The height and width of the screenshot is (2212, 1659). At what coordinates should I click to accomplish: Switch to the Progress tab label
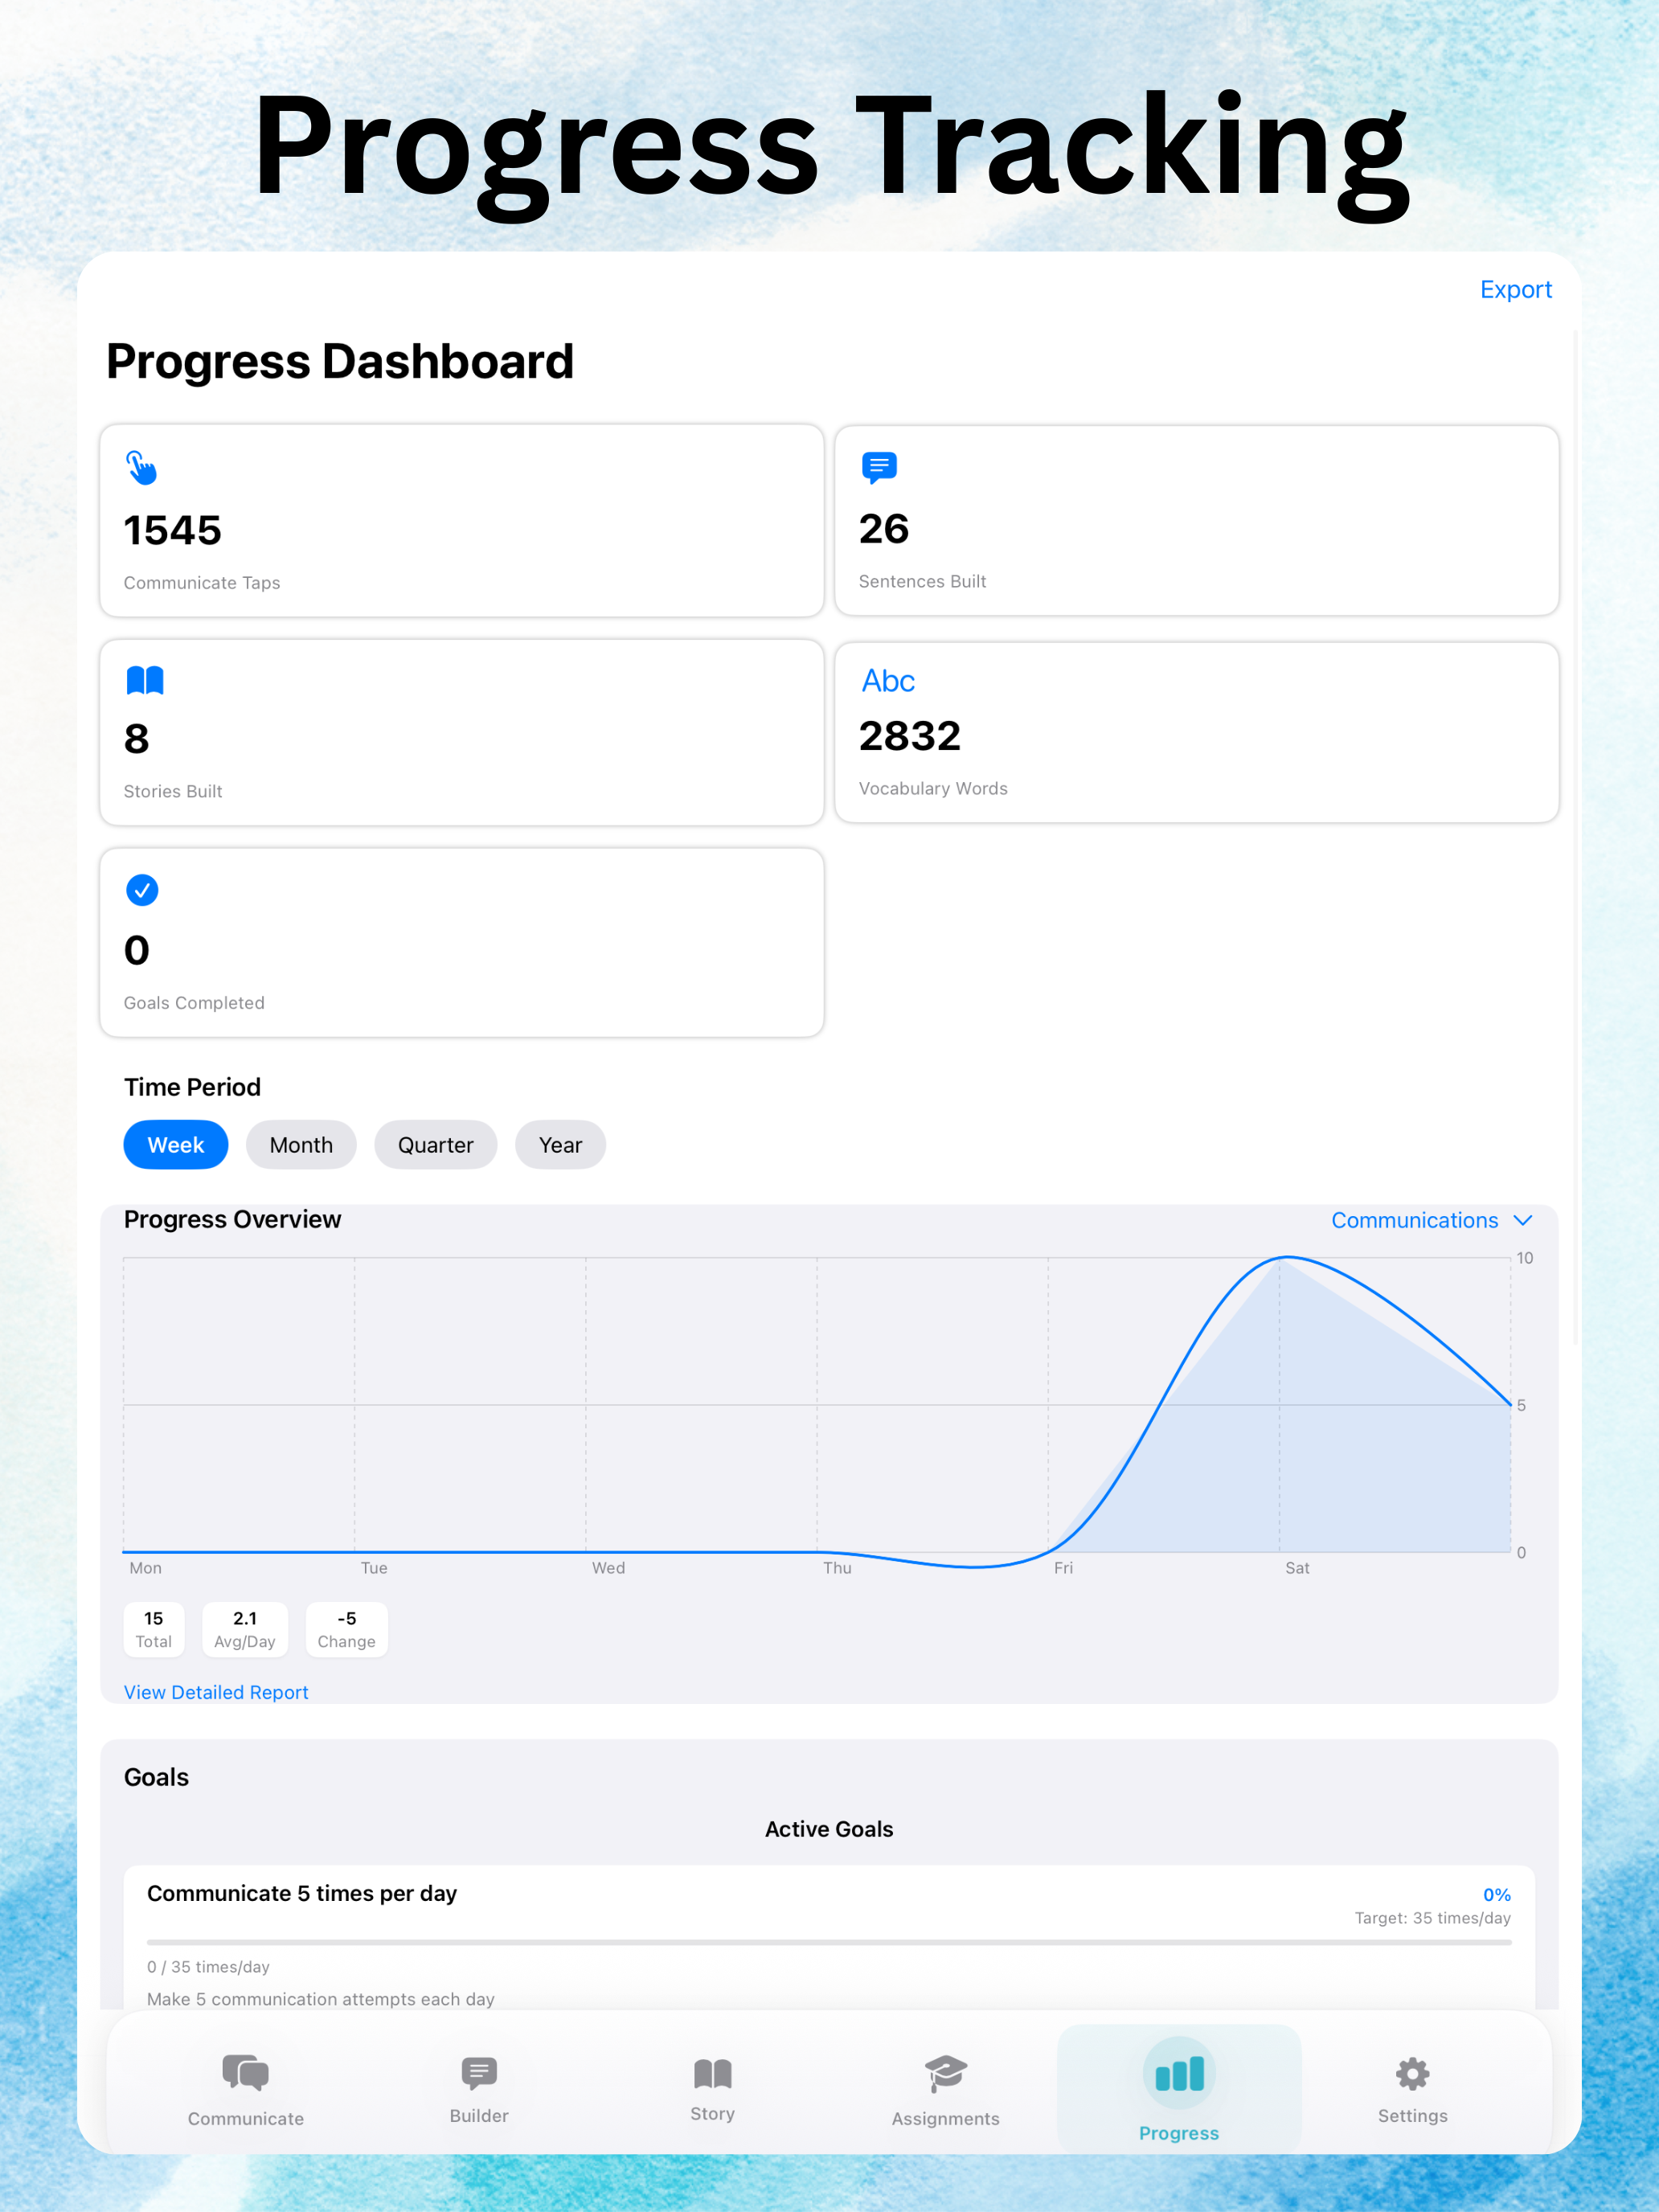[x=1179, y=2133]
